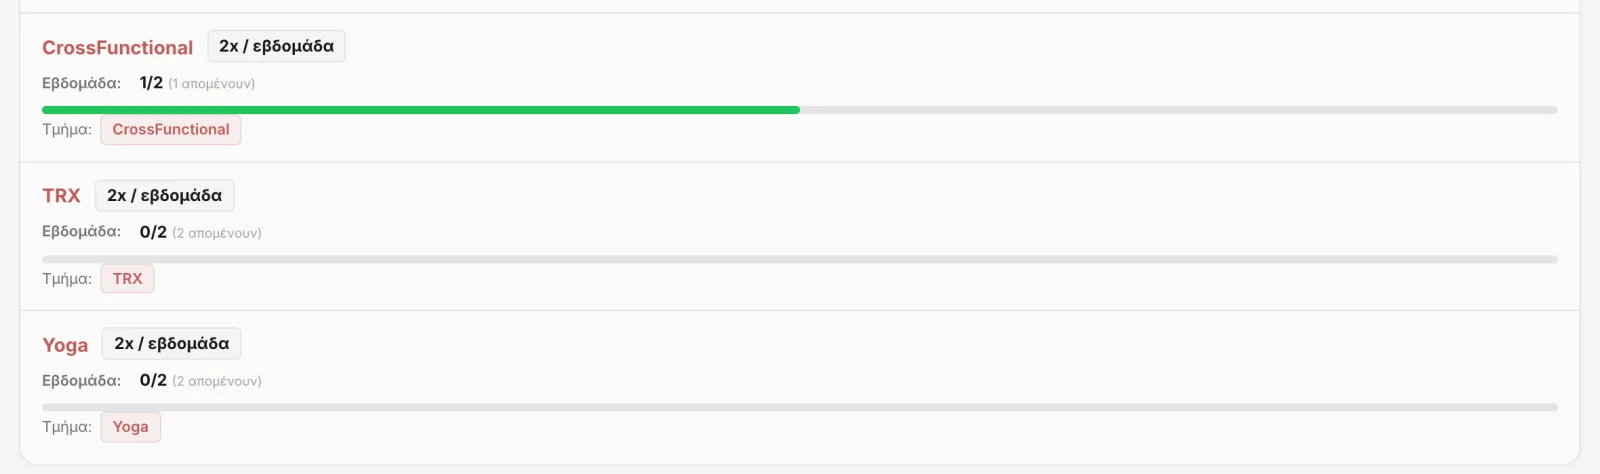Click the Τμήμα label in the Yoga row
The image size is (1600, 474).
[67, 427]
